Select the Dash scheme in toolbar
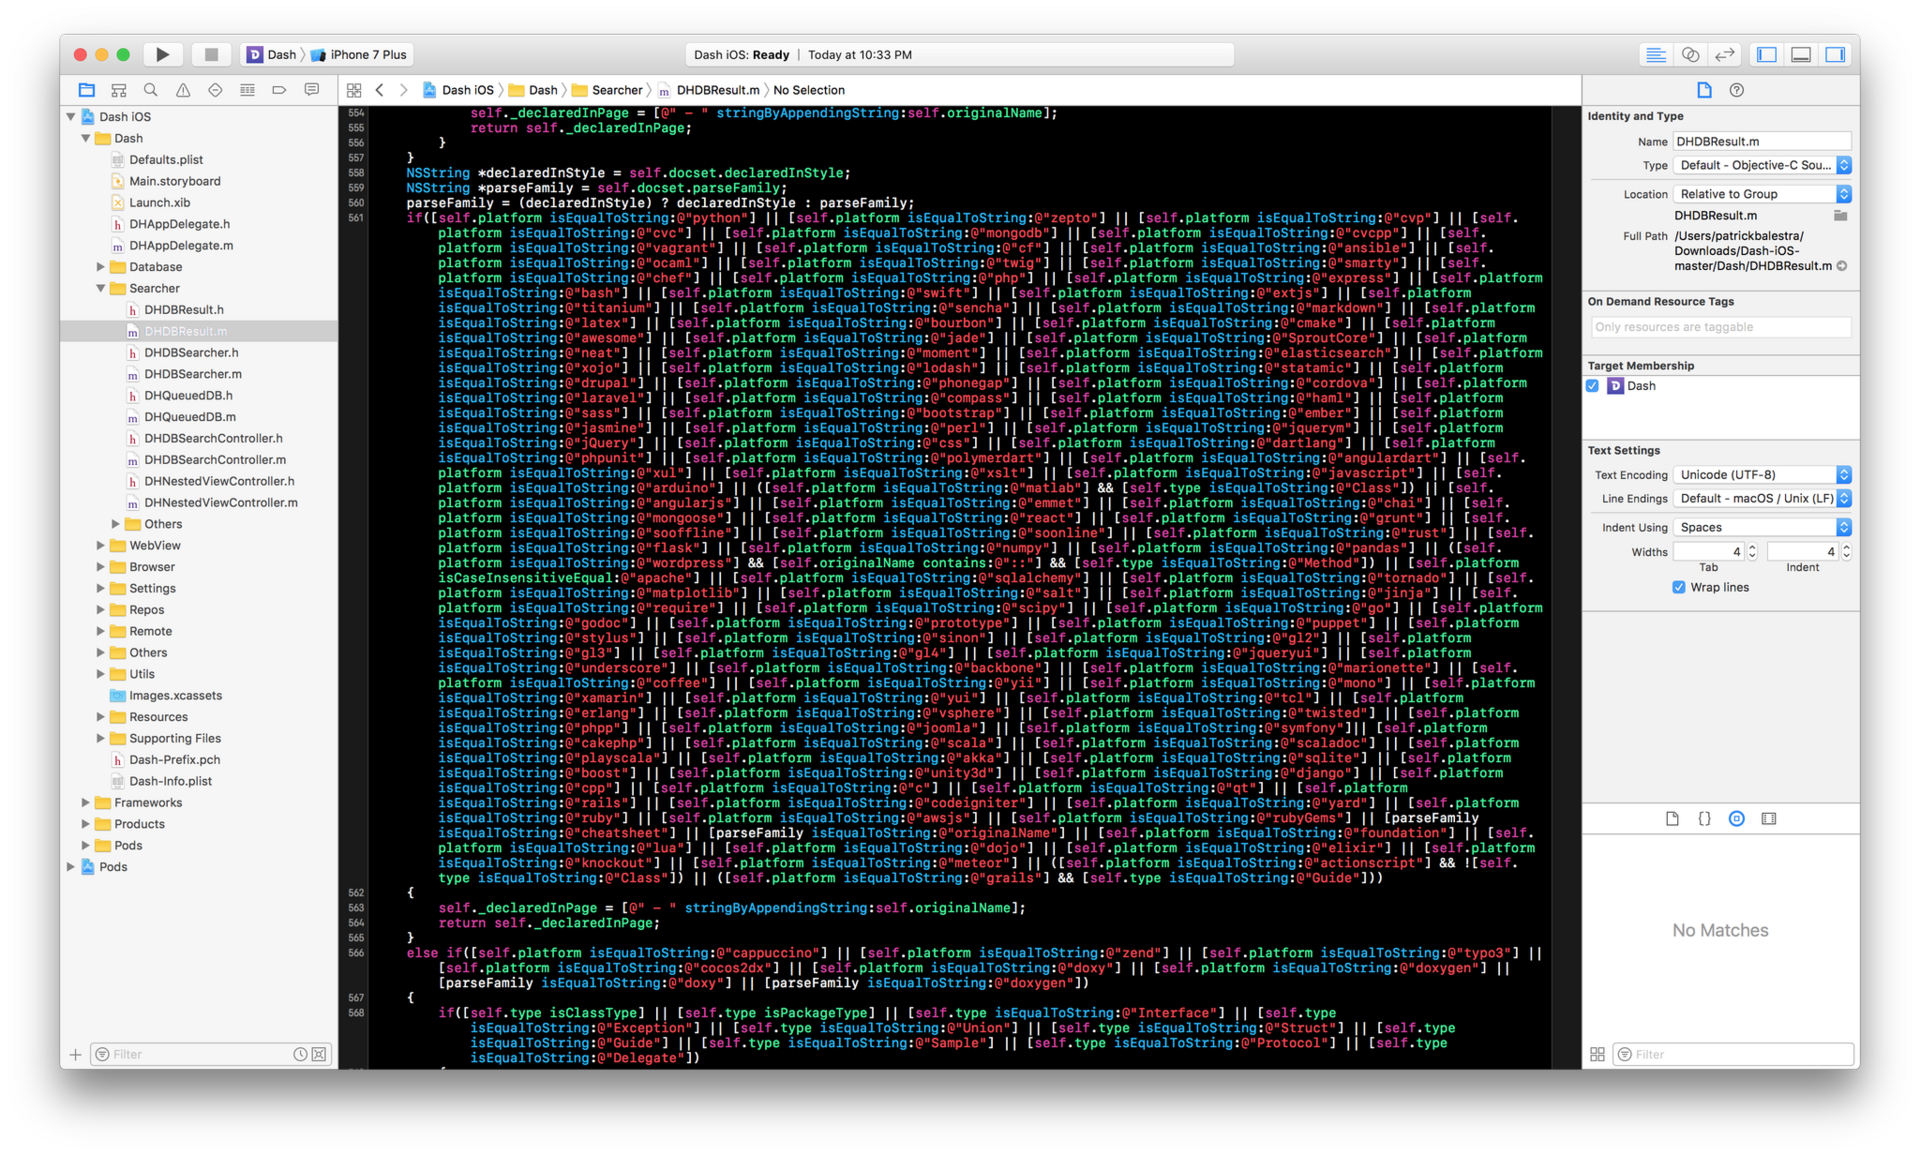The image size is (1920, 1155). (x=272, y=55)
